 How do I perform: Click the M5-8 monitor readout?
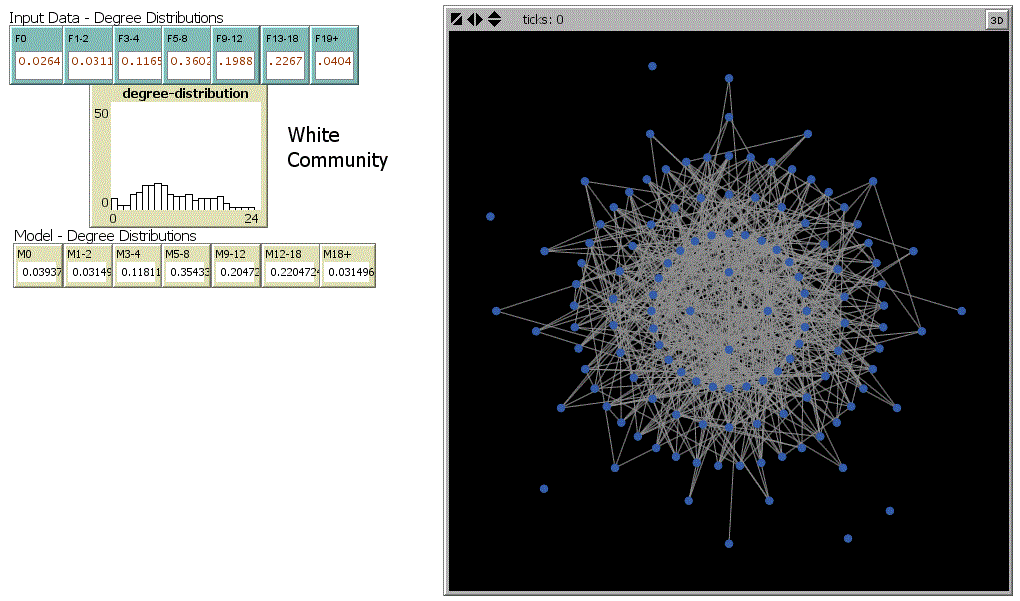(x=187, y=272)
